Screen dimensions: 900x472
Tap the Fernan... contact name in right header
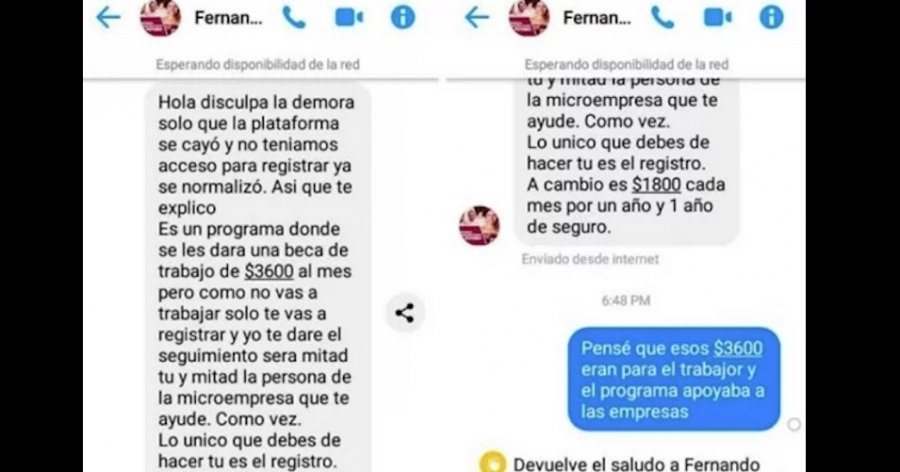tap(596, 18)
